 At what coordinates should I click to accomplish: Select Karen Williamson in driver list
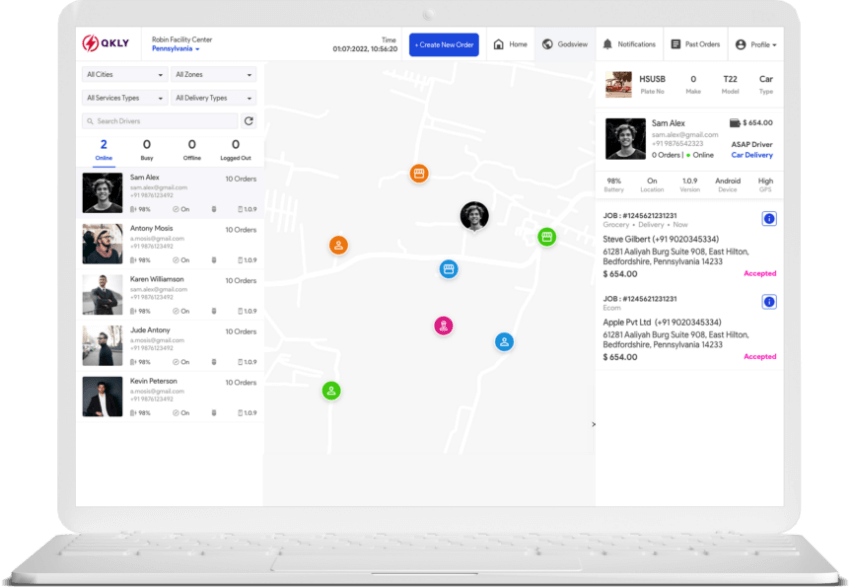click(170, 295)
